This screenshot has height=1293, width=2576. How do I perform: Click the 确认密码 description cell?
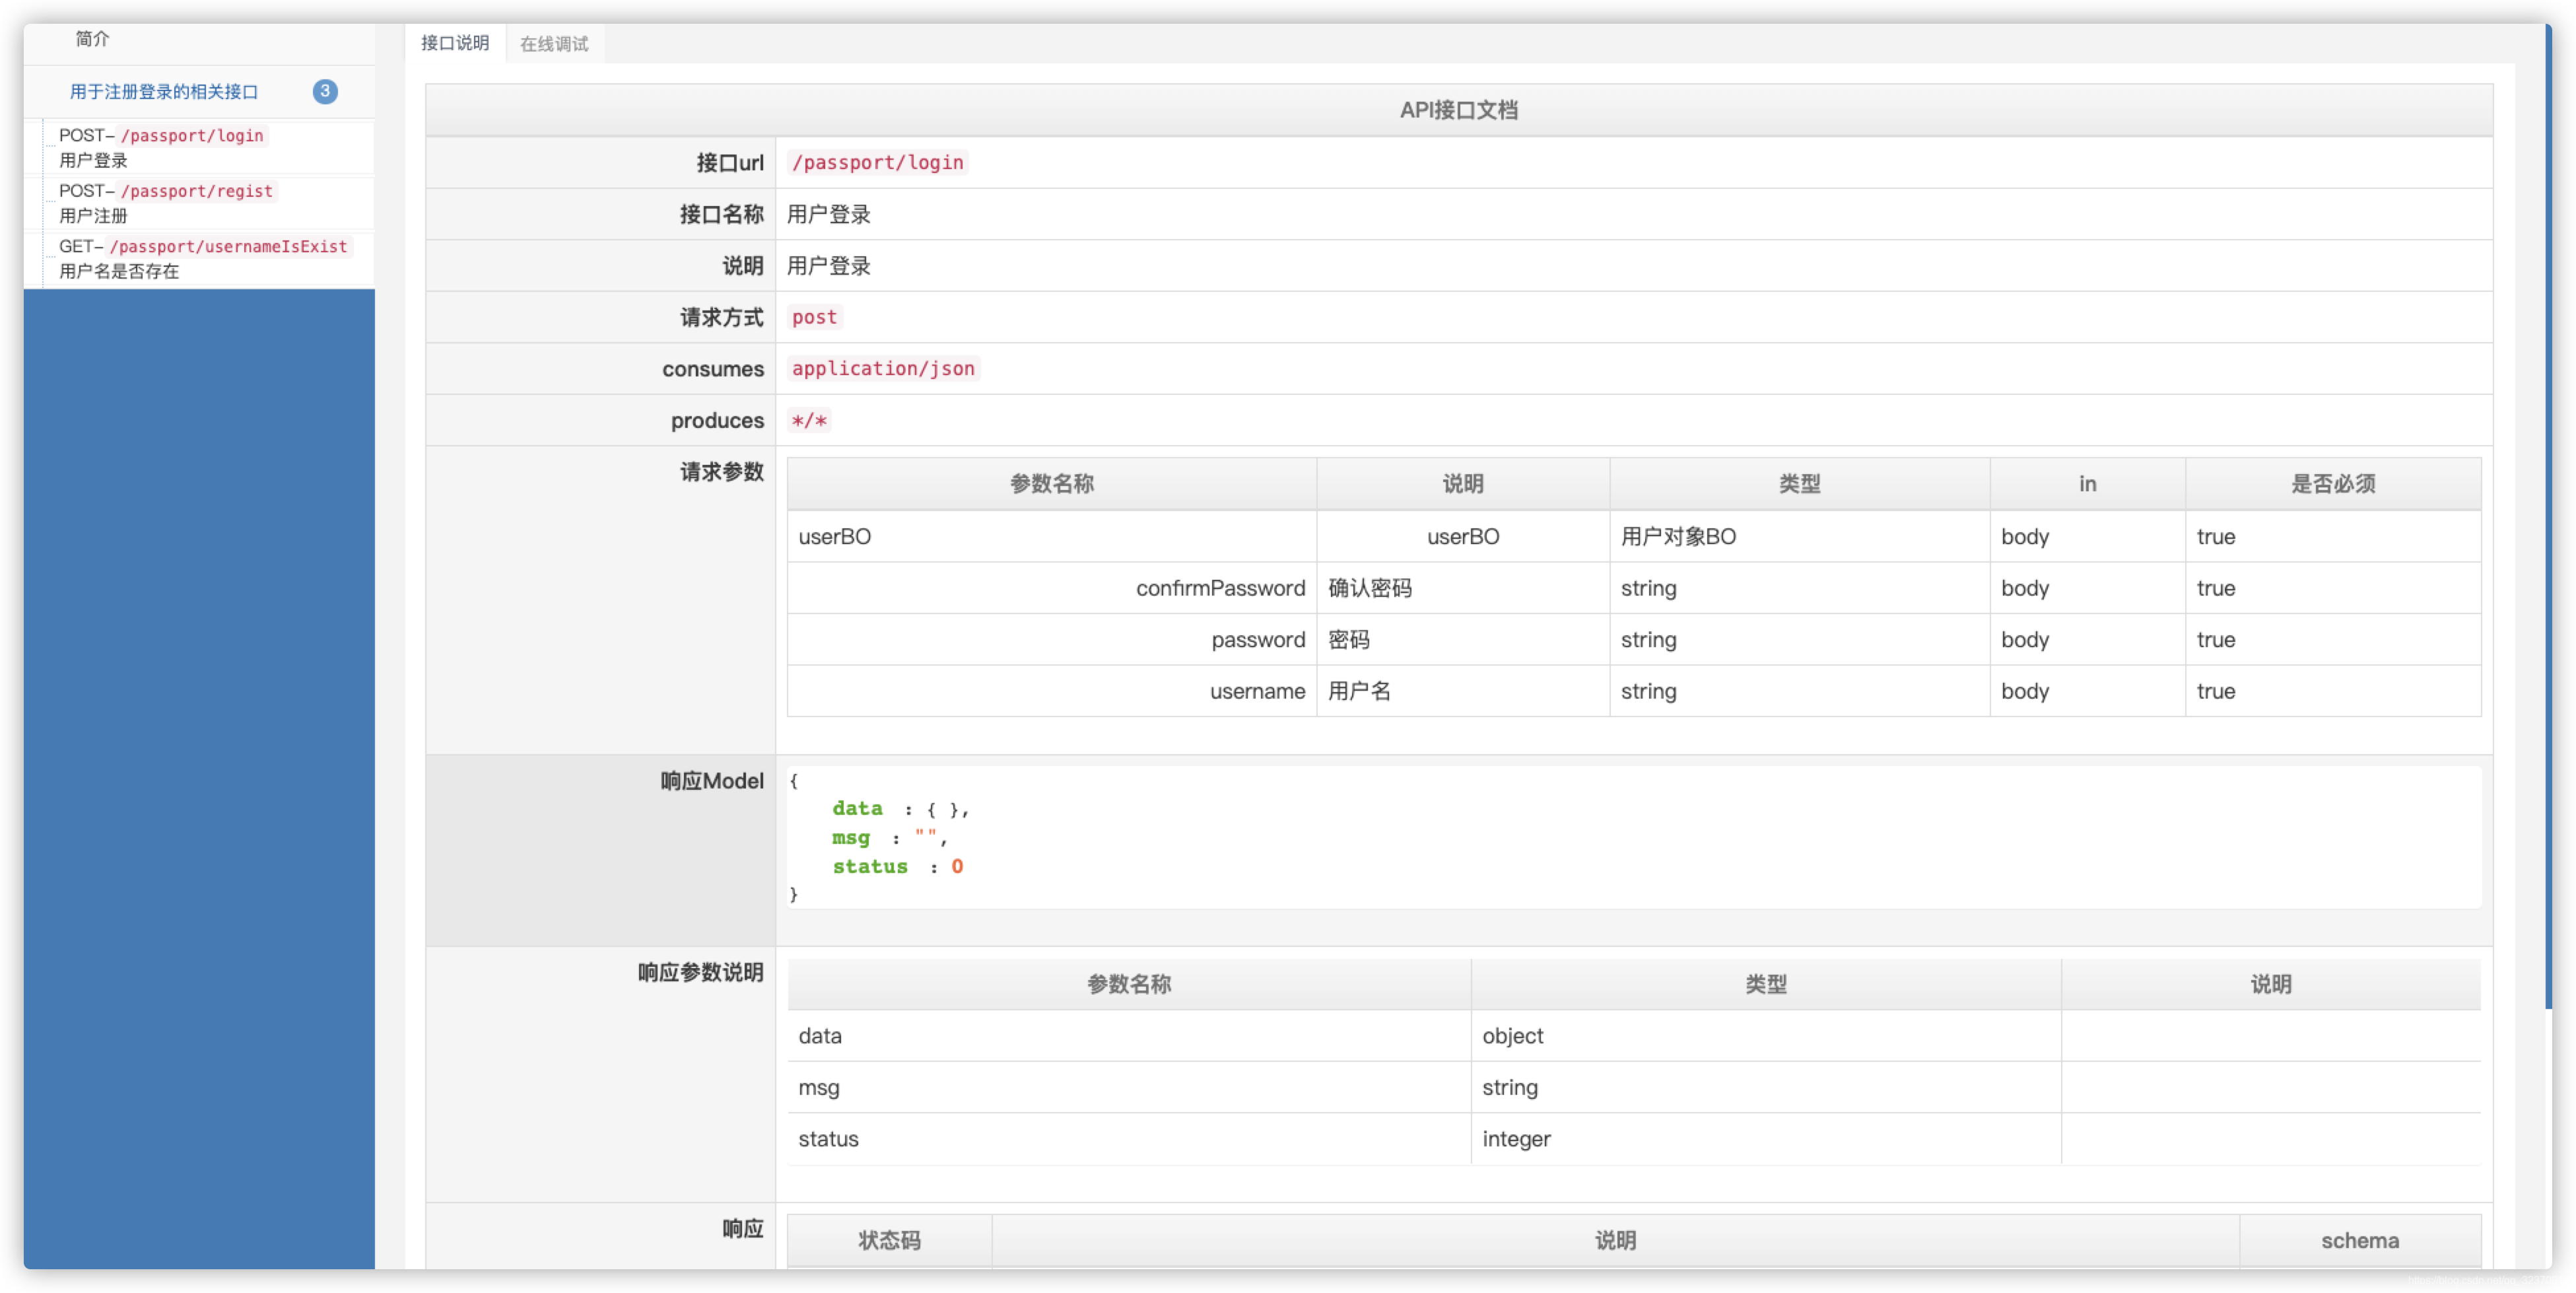pyautogui.click(x=1462, y=588)
